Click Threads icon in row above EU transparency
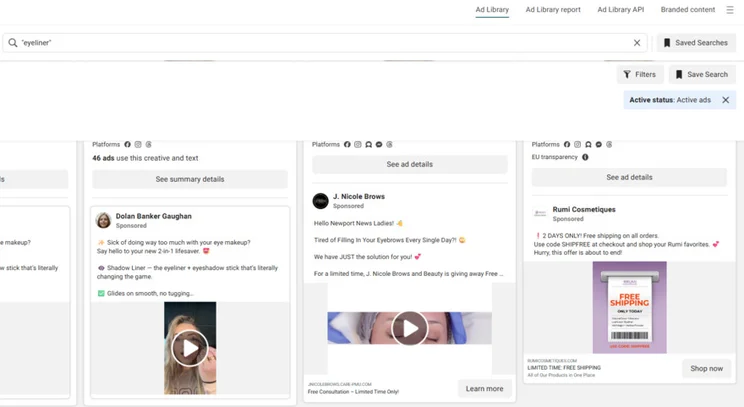This screenshot has height=407, width=744. 609,144
